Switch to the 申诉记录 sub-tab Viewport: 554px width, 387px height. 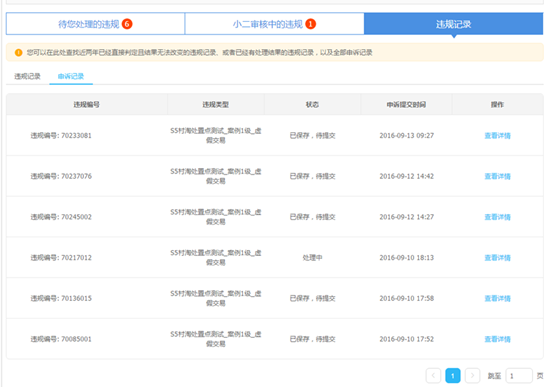point(71,76)
